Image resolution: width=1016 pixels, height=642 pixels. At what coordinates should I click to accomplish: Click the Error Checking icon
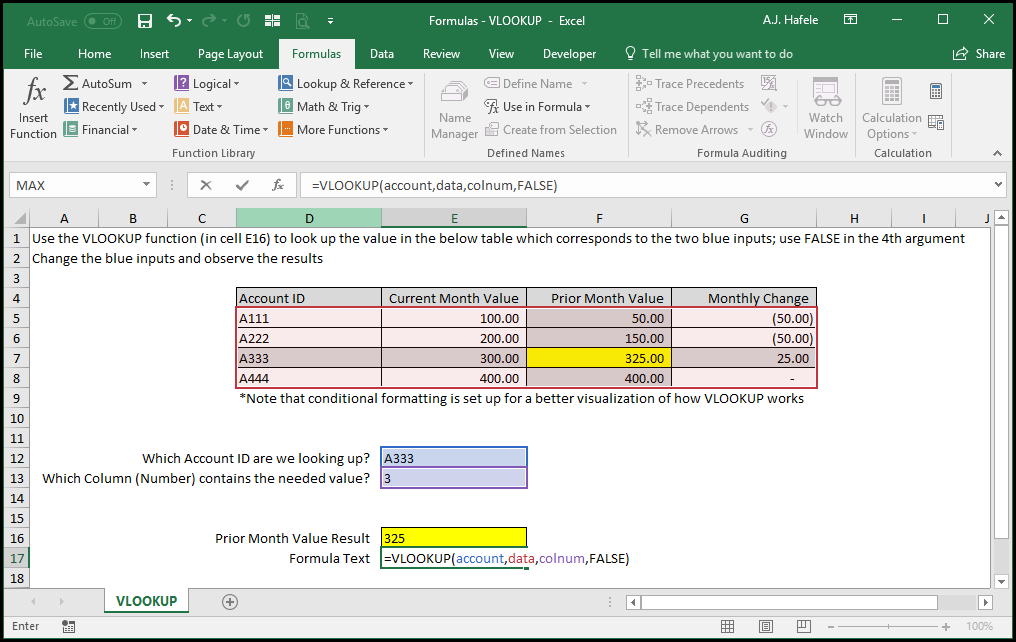coord(768,106)
